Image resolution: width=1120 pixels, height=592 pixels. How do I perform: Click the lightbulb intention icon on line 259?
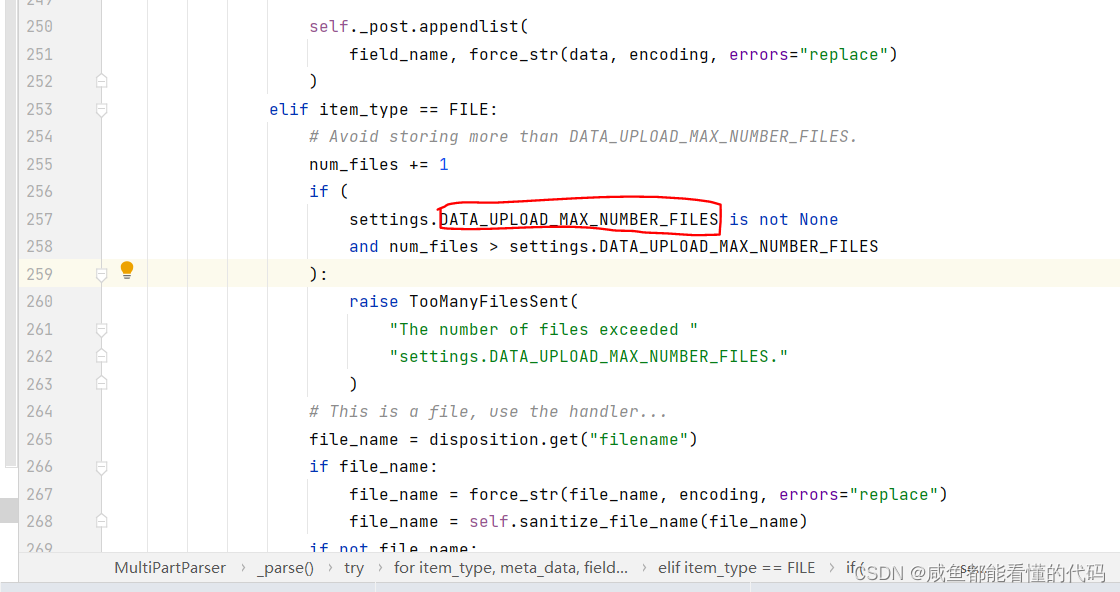126,269
